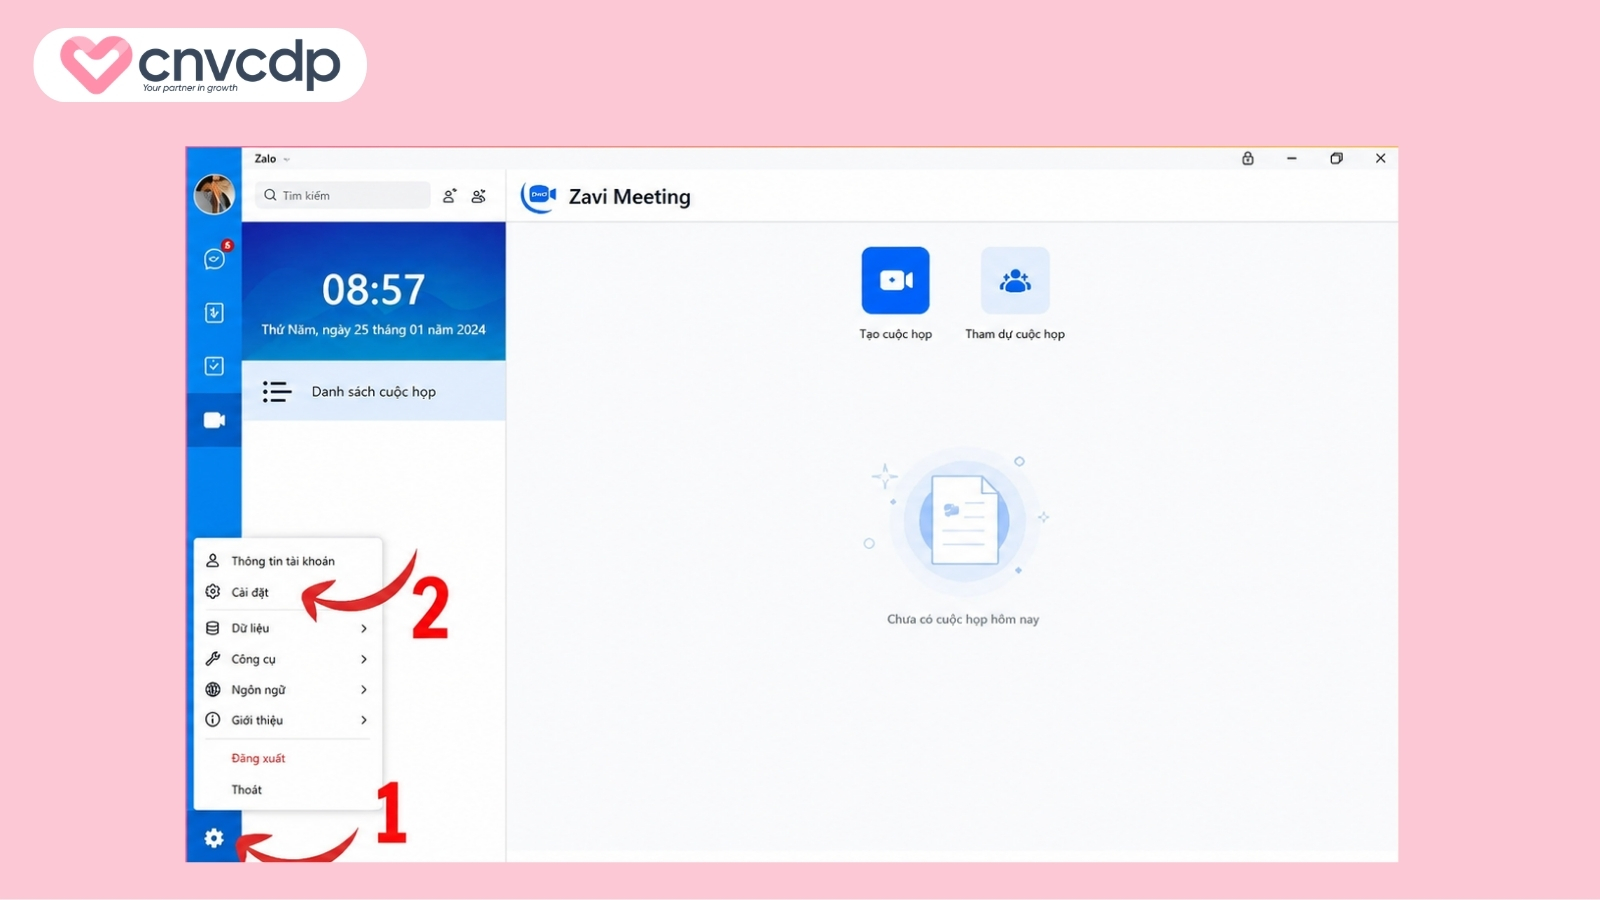Click the Zavi Meeting header title
This screenshot has width=1600, height=900.
click(630, 197)
